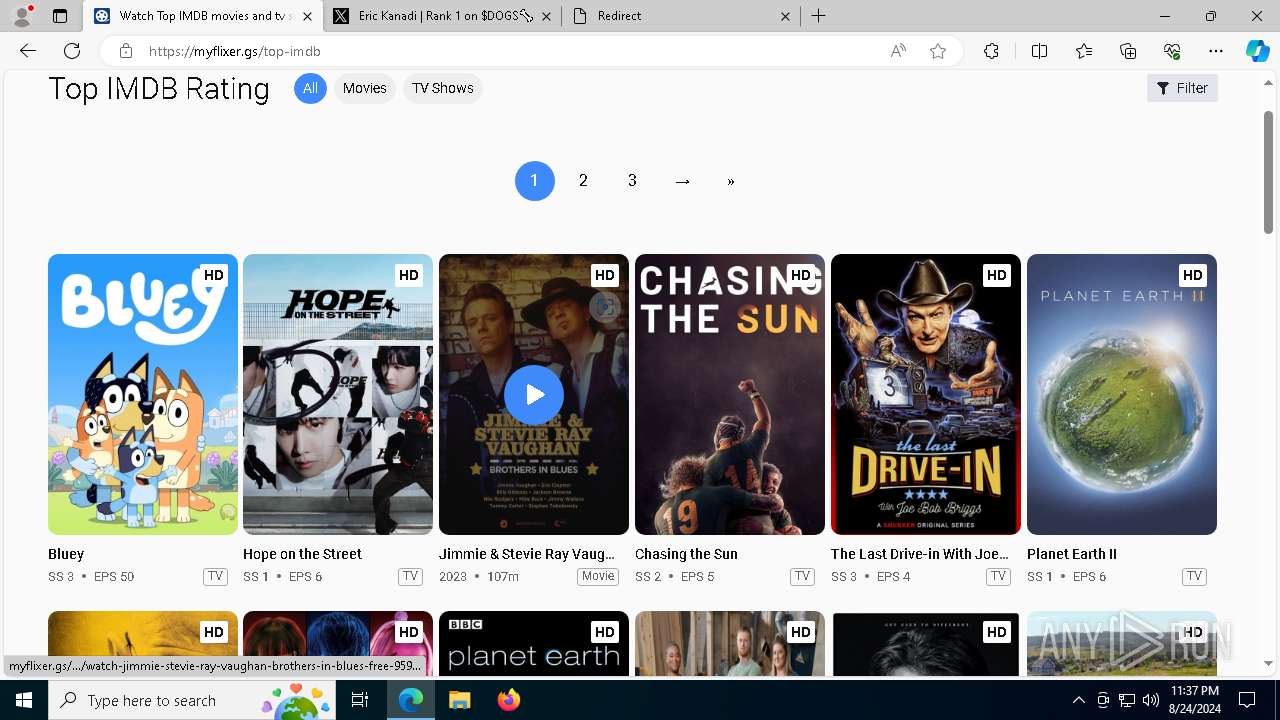Viewport: 1280px width, 720px height.
Task: Click the page vertical scrollbar
Action: 1269,172
